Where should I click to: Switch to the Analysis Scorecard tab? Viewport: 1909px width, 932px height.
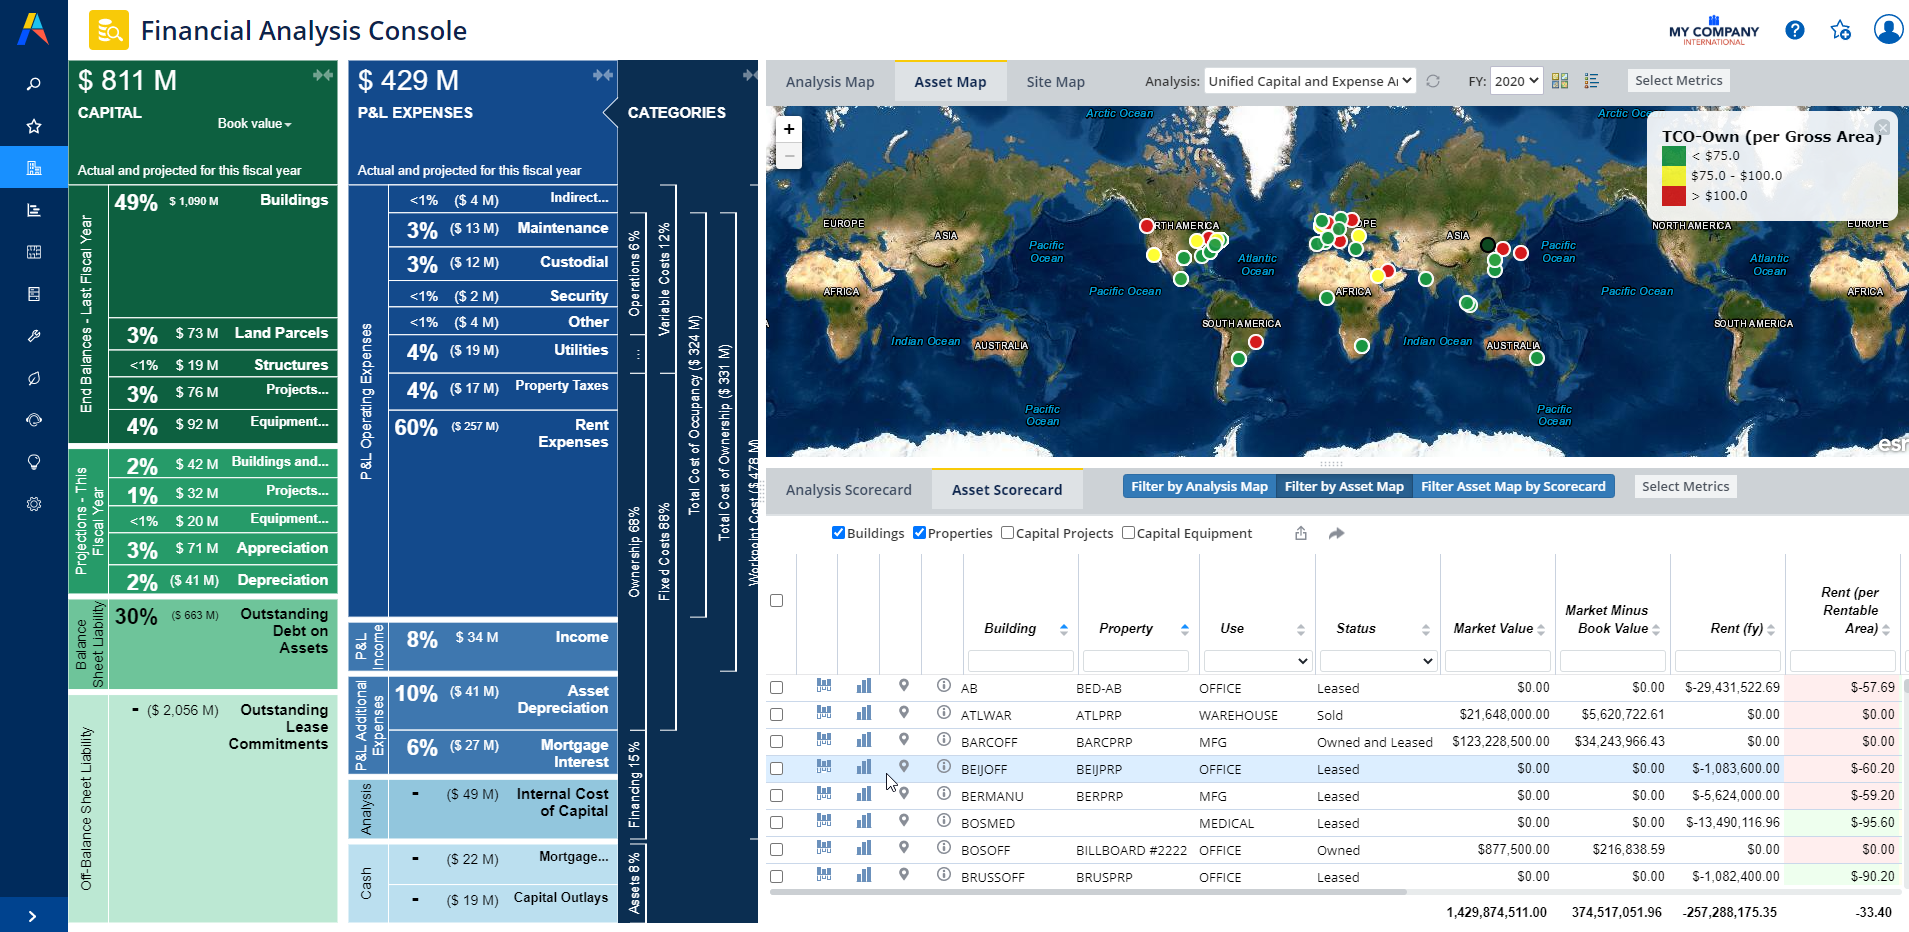pos(848,490)
